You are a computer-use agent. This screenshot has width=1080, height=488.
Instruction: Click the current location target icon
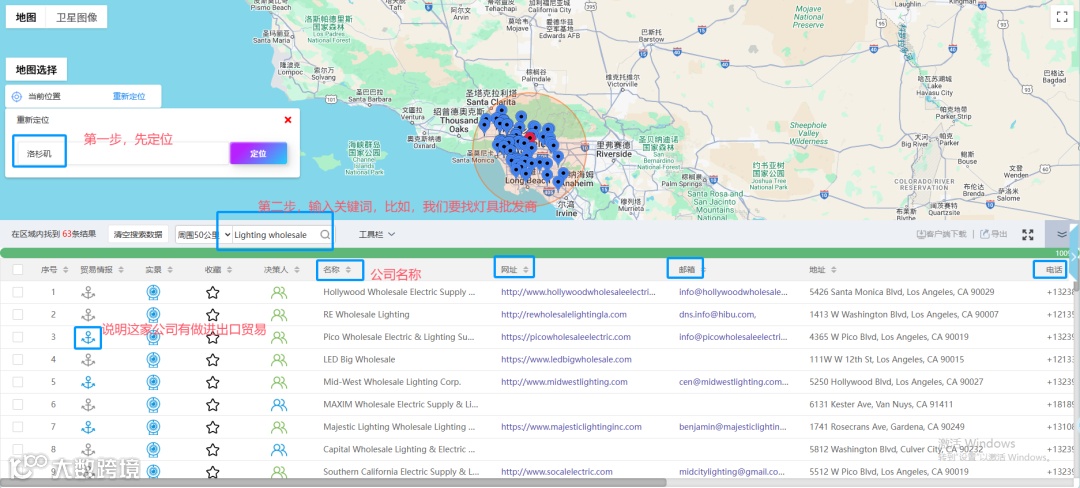[x=17, y=96]
